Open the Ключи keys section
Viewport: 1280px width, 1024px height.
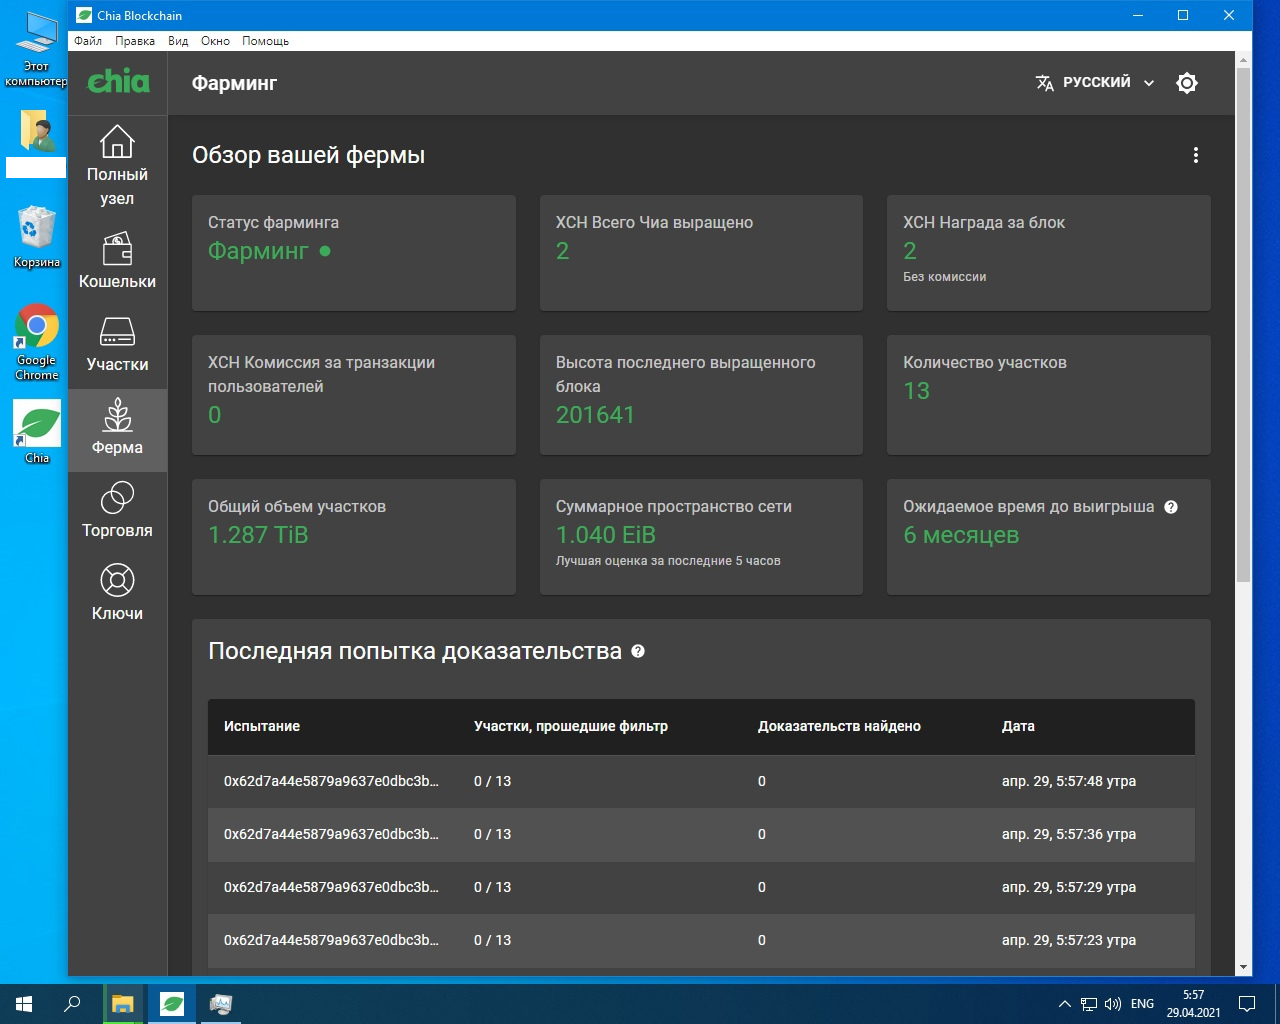(117, 592)
